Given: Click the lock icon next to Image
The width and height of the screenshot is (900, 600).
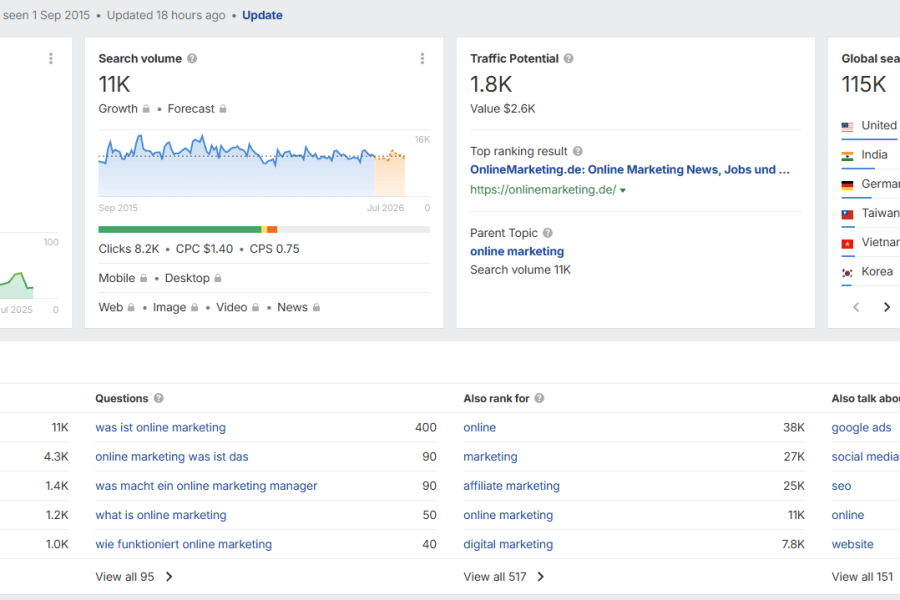Looking at the screenshot, I should pos(195,307).
